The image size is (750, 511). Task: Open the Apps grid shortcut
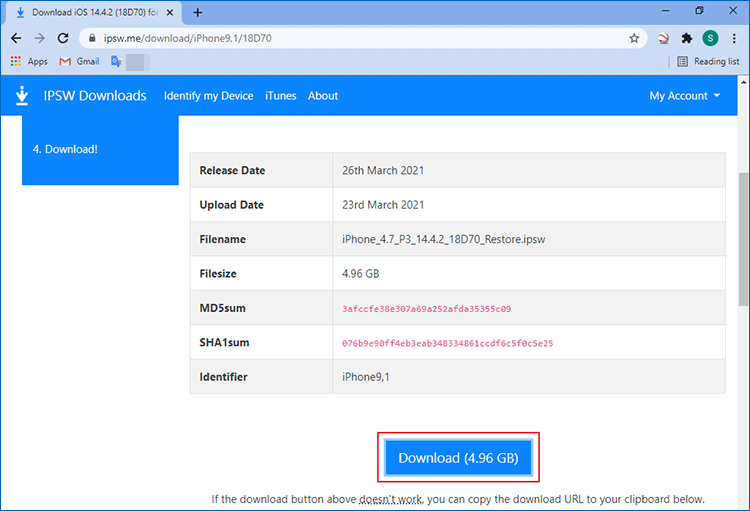29,61
